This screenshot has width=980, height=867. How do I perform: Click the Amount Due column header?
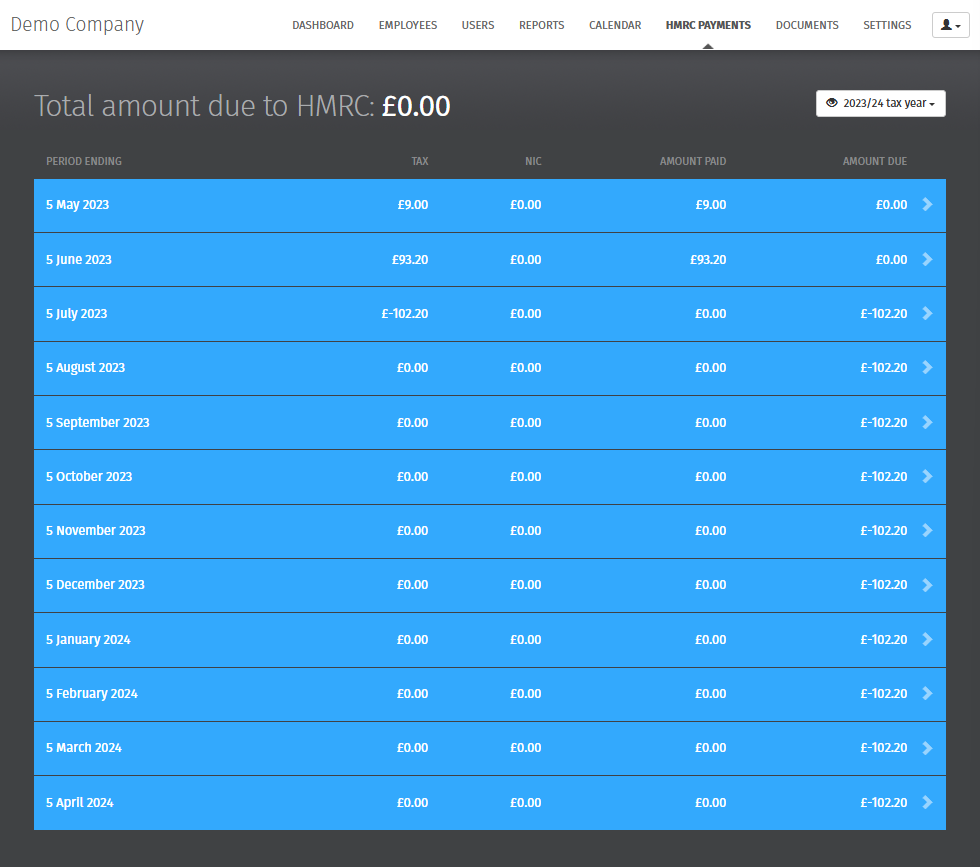[x=875, y=161]
